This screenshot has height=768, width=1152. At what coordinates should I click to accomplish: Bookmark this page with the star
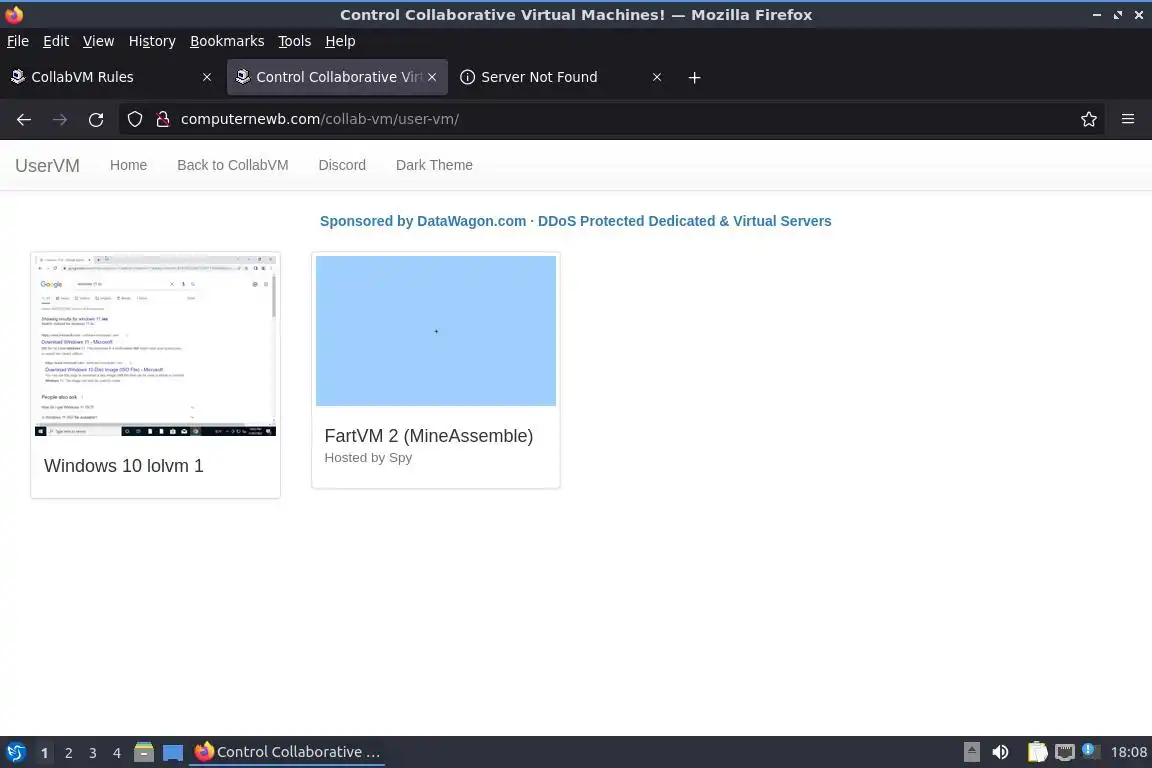pos(1089,119)
